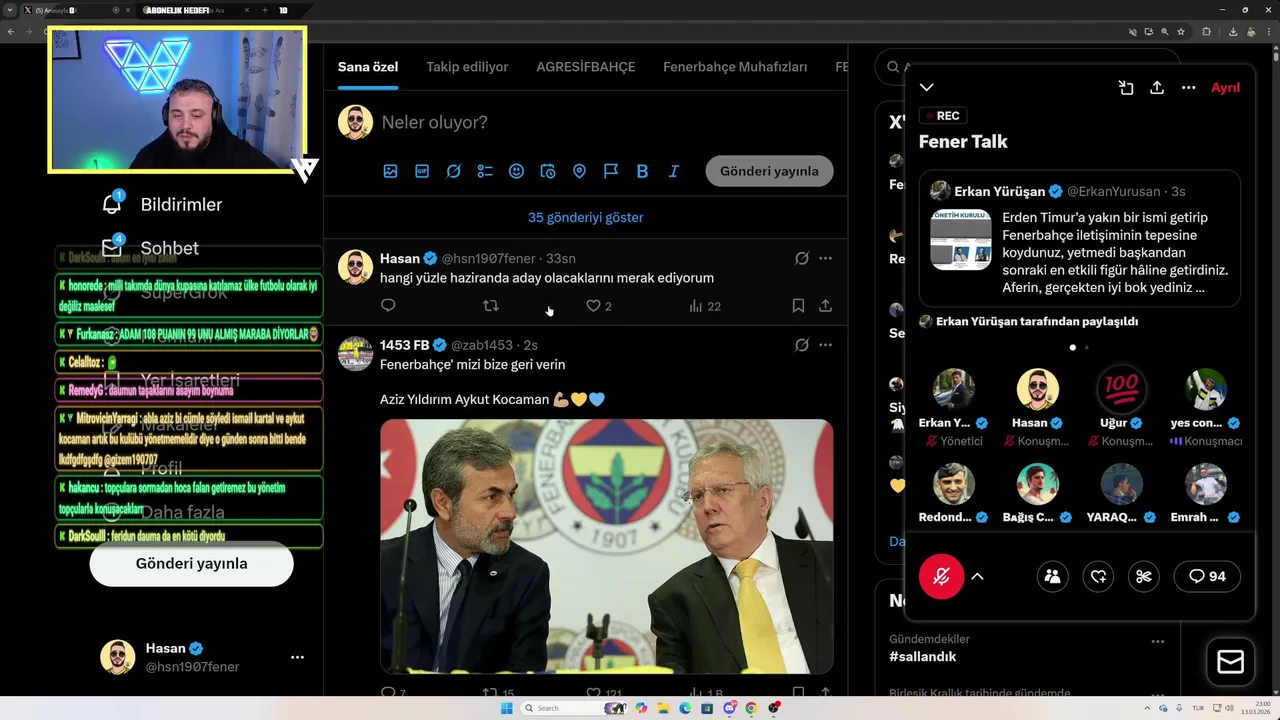Select Bağış C... listener avatar
This screenshot has width=1280, height=720.
[x=1038, y=484]
